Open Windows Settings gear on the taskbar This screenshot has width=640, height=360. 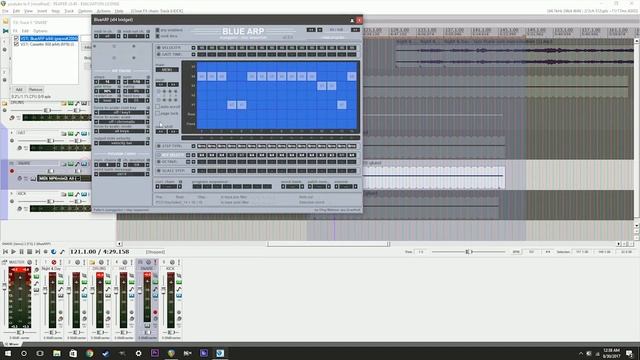pyautogui.click(x=138, y=353)
